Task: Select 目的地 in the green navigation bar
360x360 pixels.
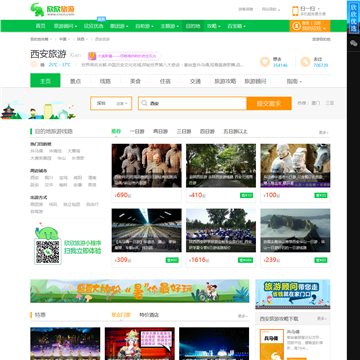Action: pos(193,26)
